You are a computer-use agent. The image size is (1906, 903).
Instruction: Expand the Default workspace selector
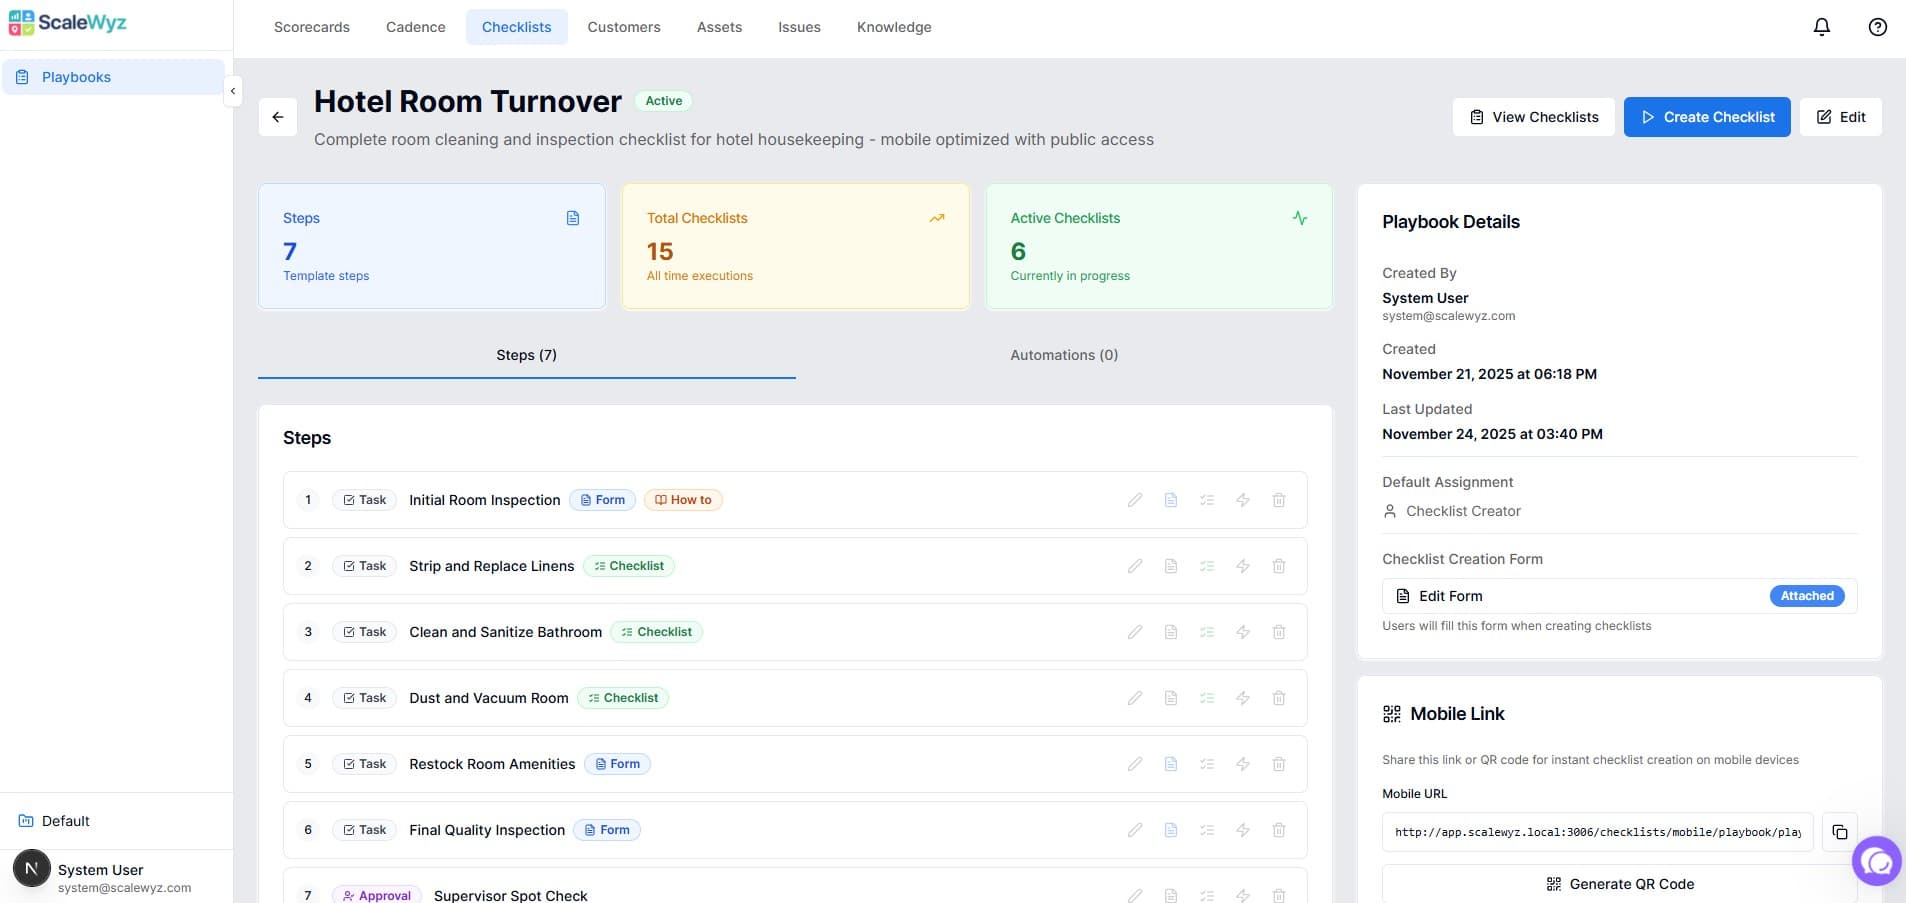pyautogui.click(x=67, y=821)
